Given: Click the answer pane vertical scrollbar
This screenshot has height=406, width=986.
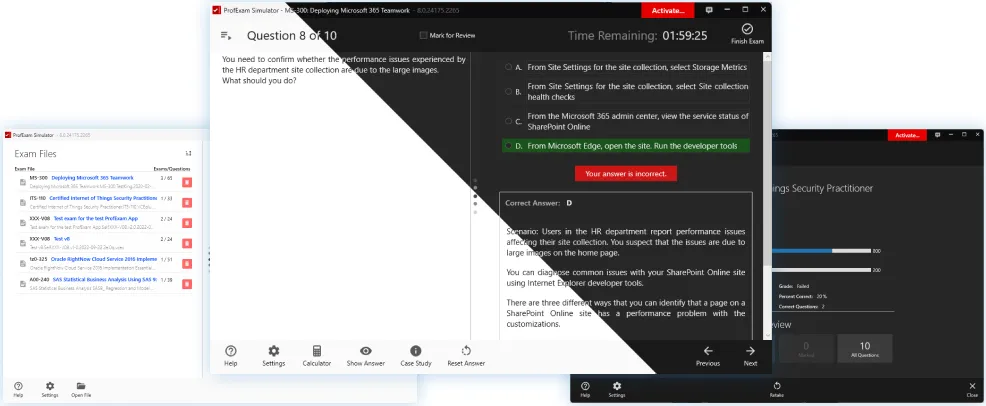Looking at the screenshot, I should [x=767, y=163].
